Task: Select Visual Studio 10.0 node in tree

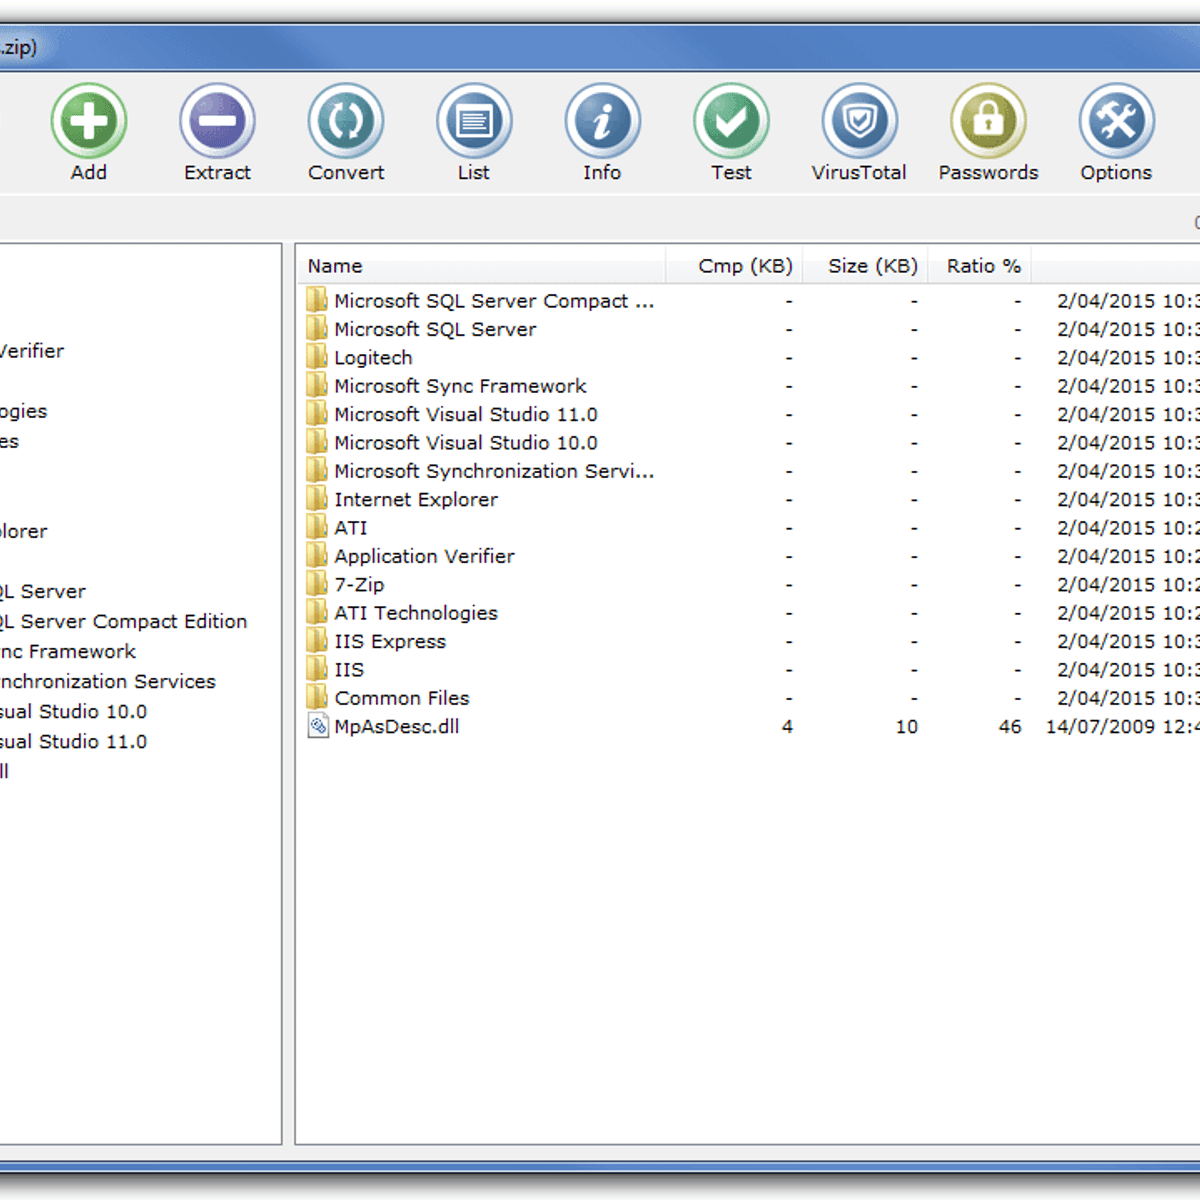Action: 73,711
